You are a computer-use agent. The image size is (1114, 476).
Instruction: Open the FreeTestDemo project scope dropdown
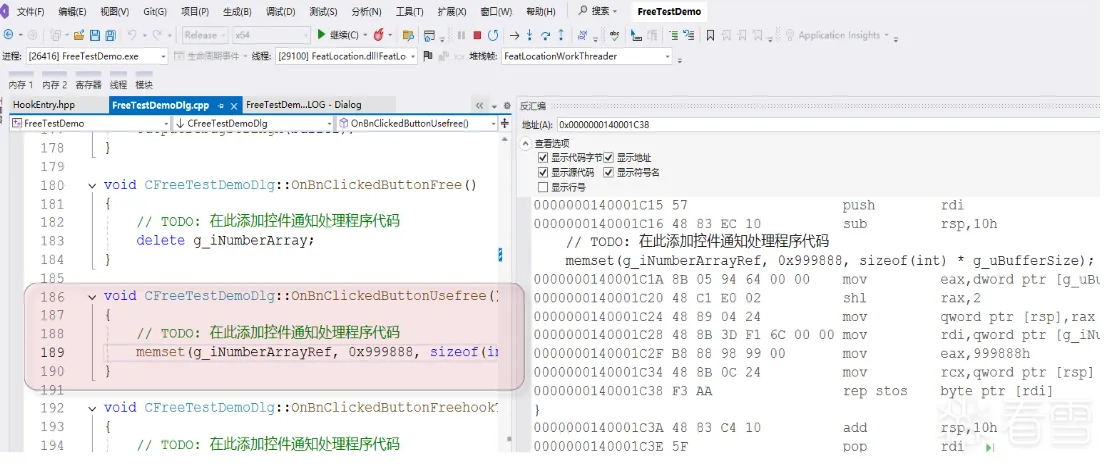[x=166, y=123]
